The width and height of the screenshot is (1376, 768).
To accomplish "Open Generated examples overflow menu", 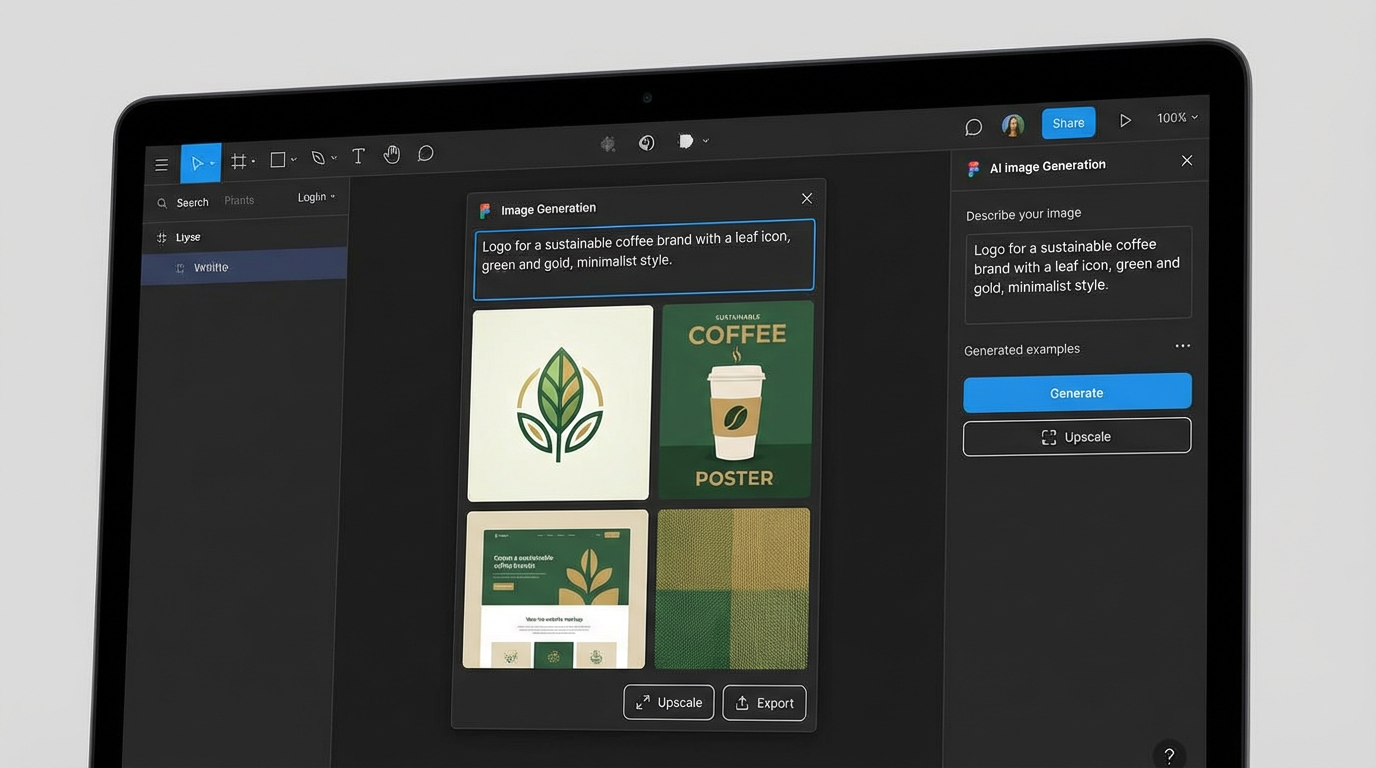I will point(1183,345).
